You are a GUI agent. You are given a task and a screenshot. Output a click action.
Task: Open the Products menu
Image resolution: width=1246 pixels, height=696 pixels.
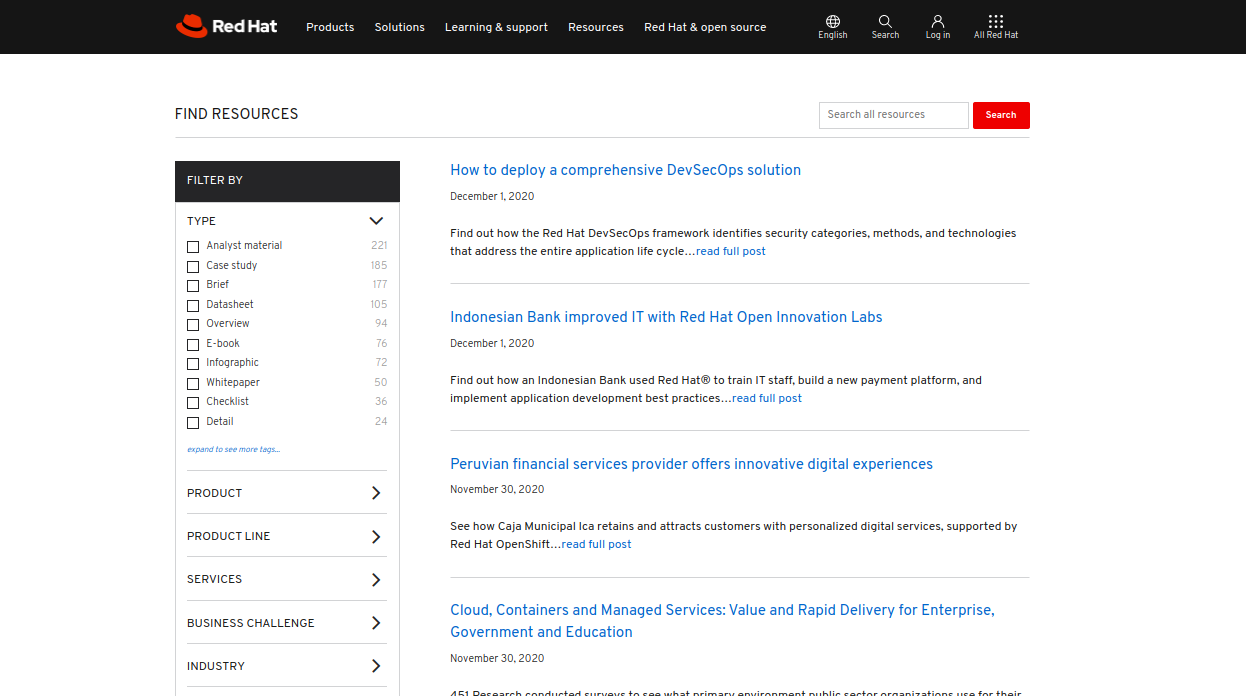click(x=330, y=27)
